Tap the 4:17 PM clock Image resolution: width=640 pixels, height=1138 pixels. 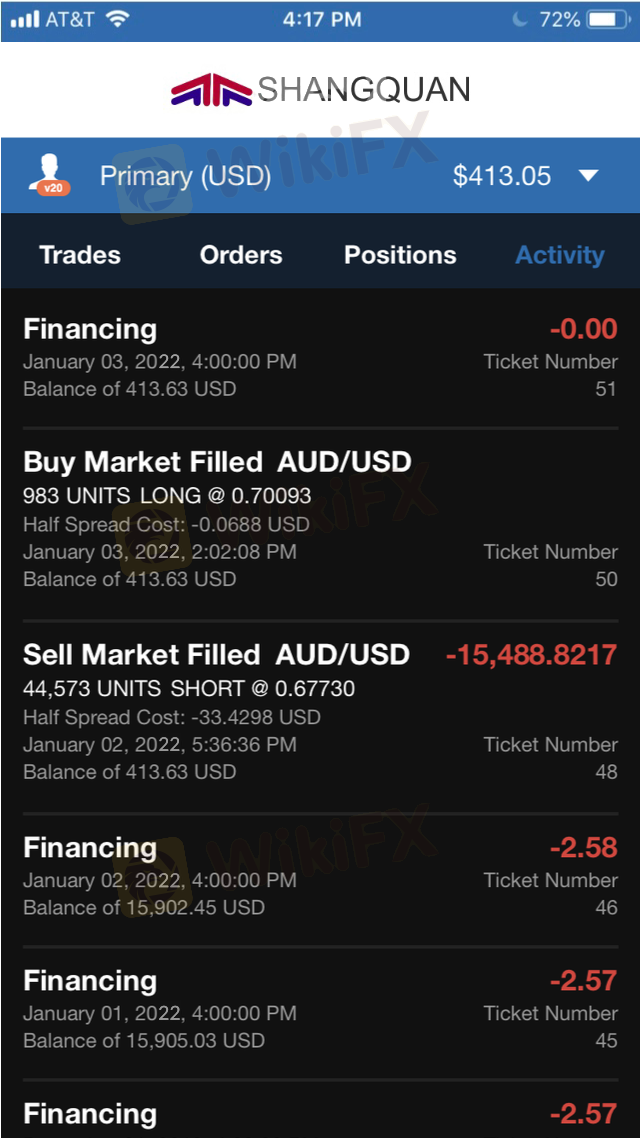pos(322,19)
